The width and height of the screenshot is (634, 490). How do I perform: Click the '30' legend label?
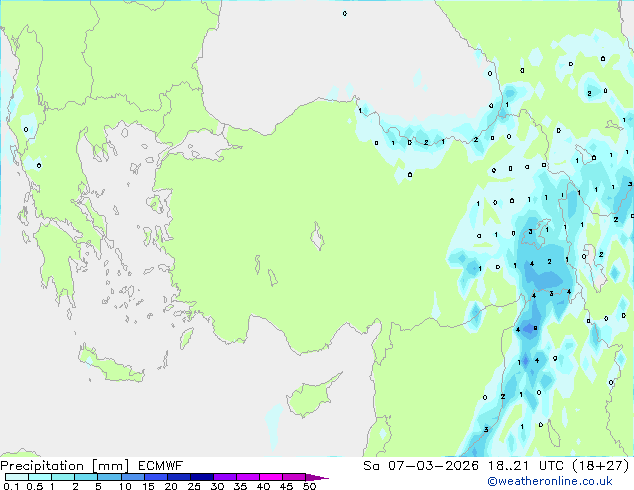coord(217,486)
